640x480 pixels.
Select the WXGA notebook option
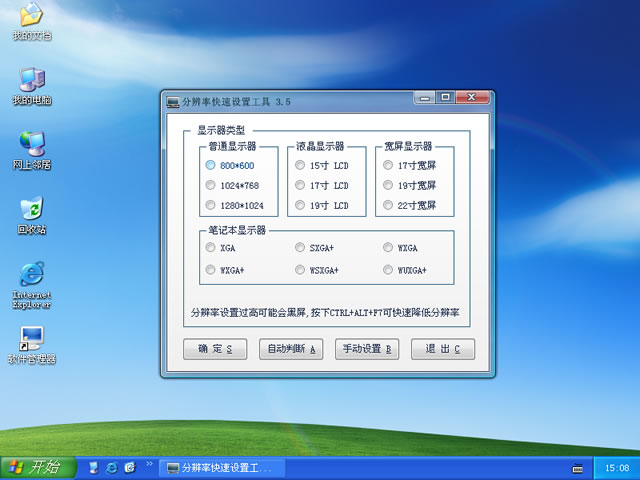[400, 248]
